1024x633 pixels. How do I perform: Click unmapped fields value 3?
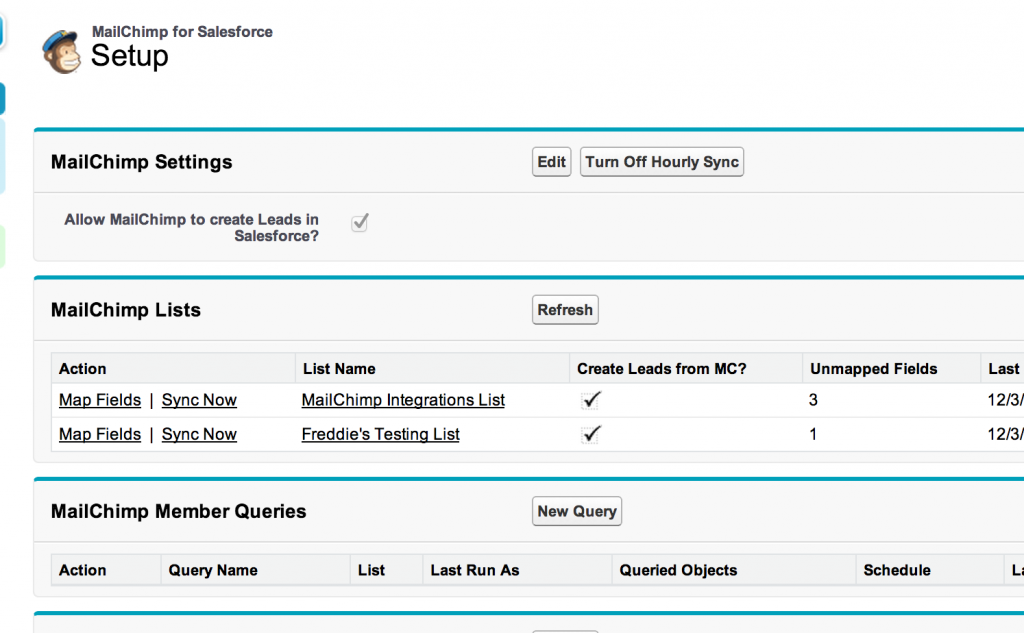(813, 400)
